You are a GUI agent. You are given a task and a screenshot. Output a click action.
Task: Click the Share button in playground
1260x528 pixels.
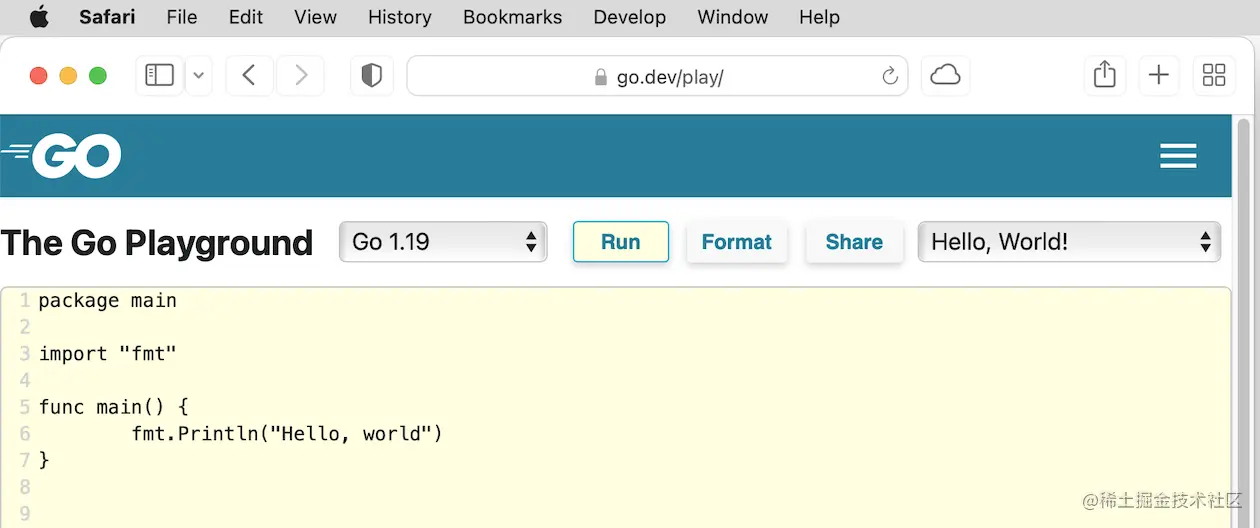click(x=854, y=242)
